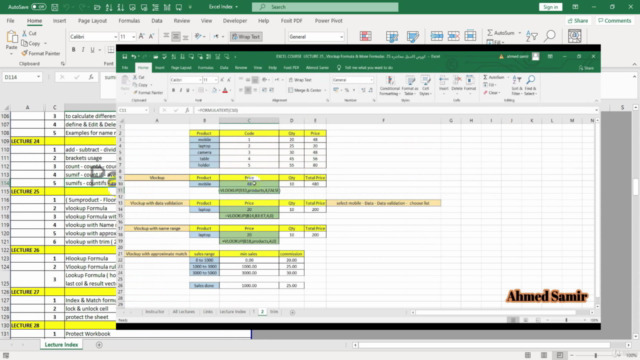Click the Paste icon in outer Excel
The image size is (640, 360).
11,38
